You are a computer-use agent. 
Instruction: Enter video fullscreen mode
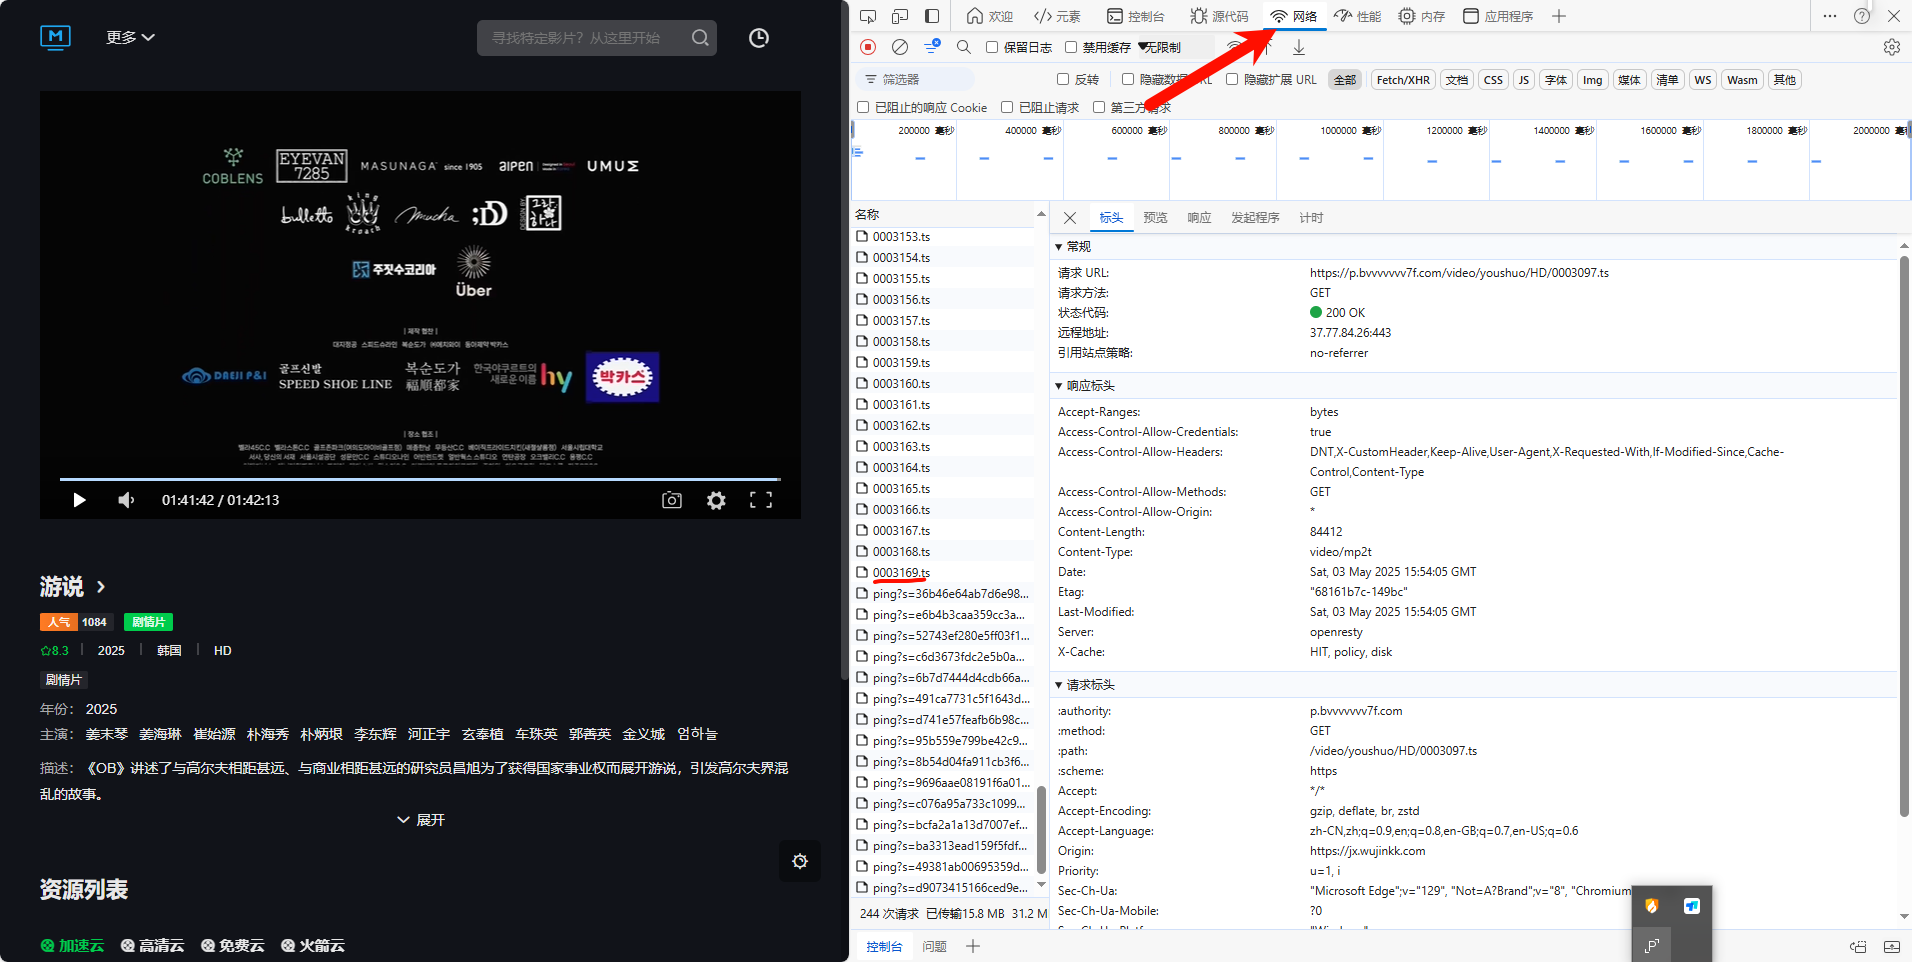point(761,500)
